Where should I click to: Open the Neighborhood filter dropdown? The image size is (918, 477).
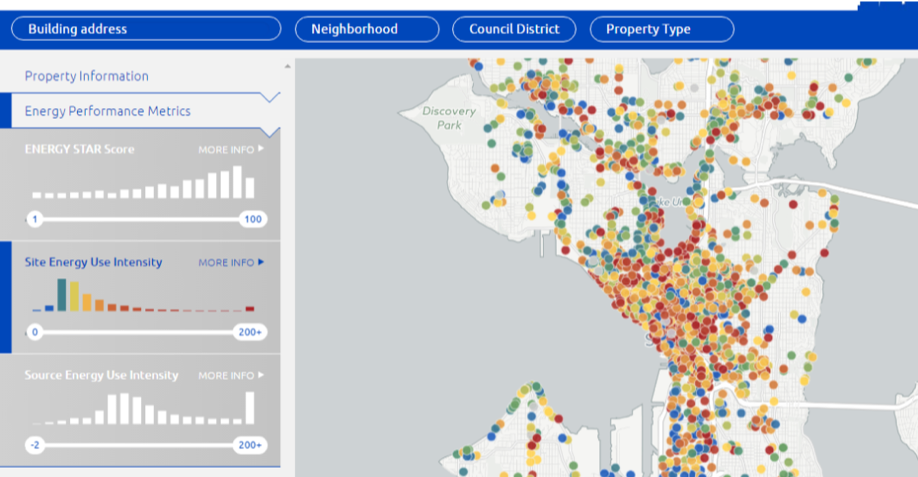point(366,29)
